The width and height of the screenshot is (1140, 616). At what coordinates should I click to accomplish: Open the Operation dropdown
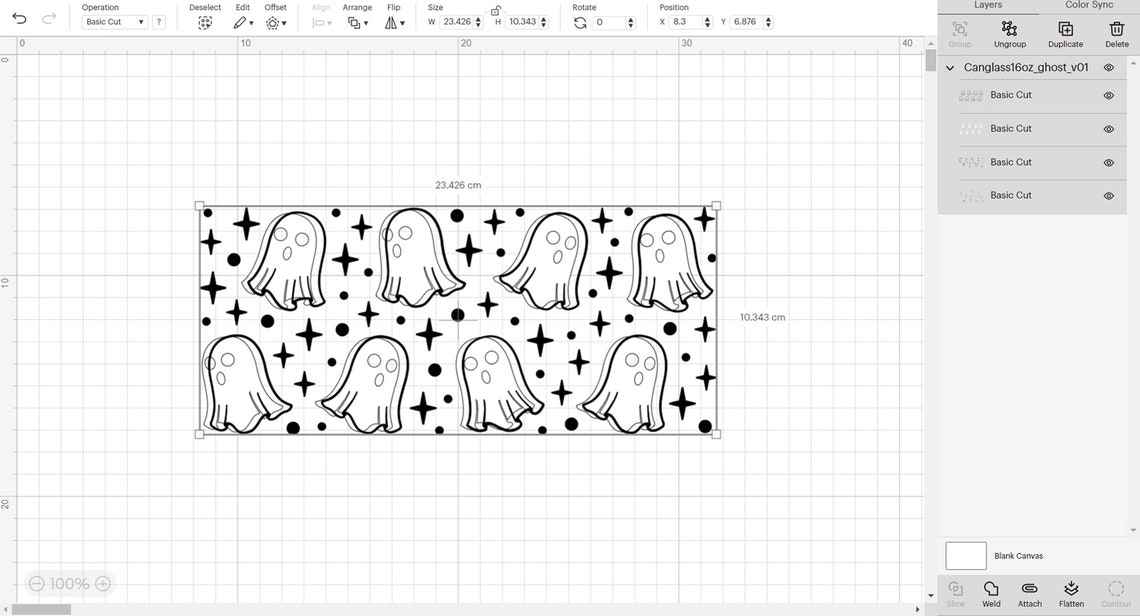[x=114, y=21]
